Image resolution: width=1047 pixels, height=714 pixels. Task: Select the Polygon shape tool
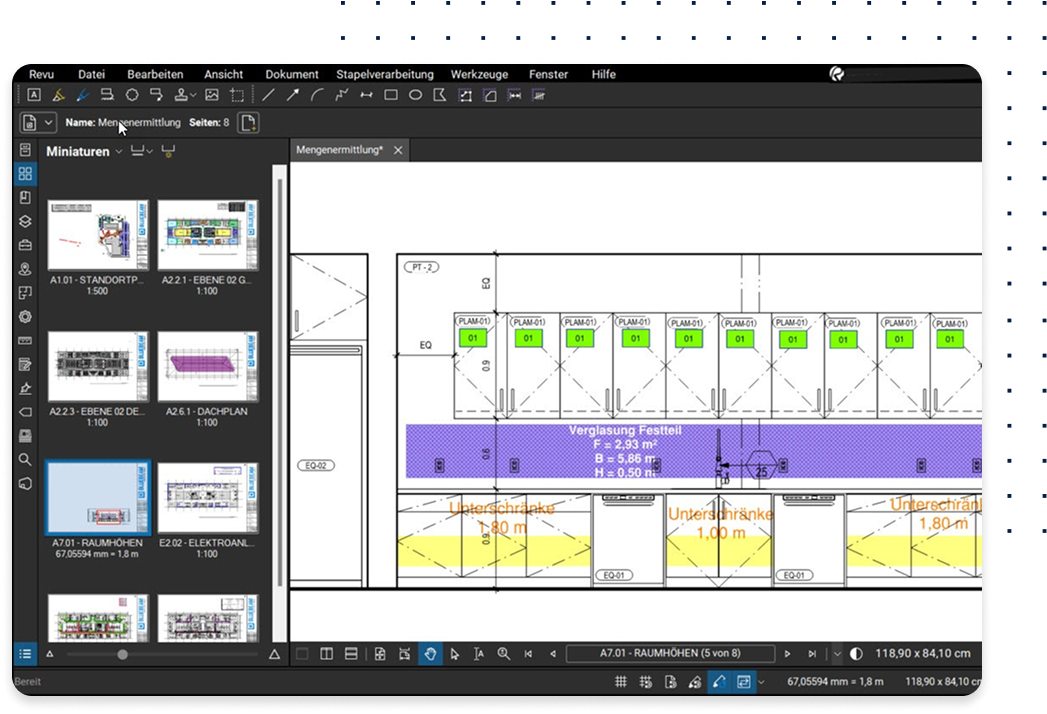coord(439,95)
